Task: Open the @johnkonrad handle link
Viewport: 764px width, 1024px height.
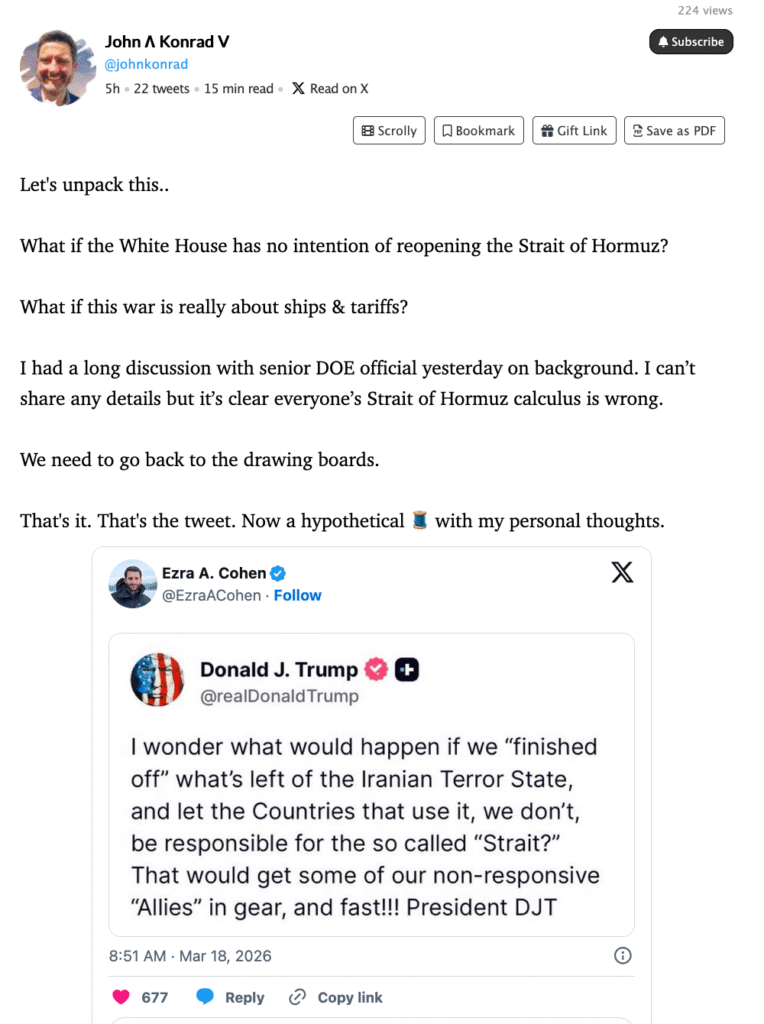Action: point(146,64)
